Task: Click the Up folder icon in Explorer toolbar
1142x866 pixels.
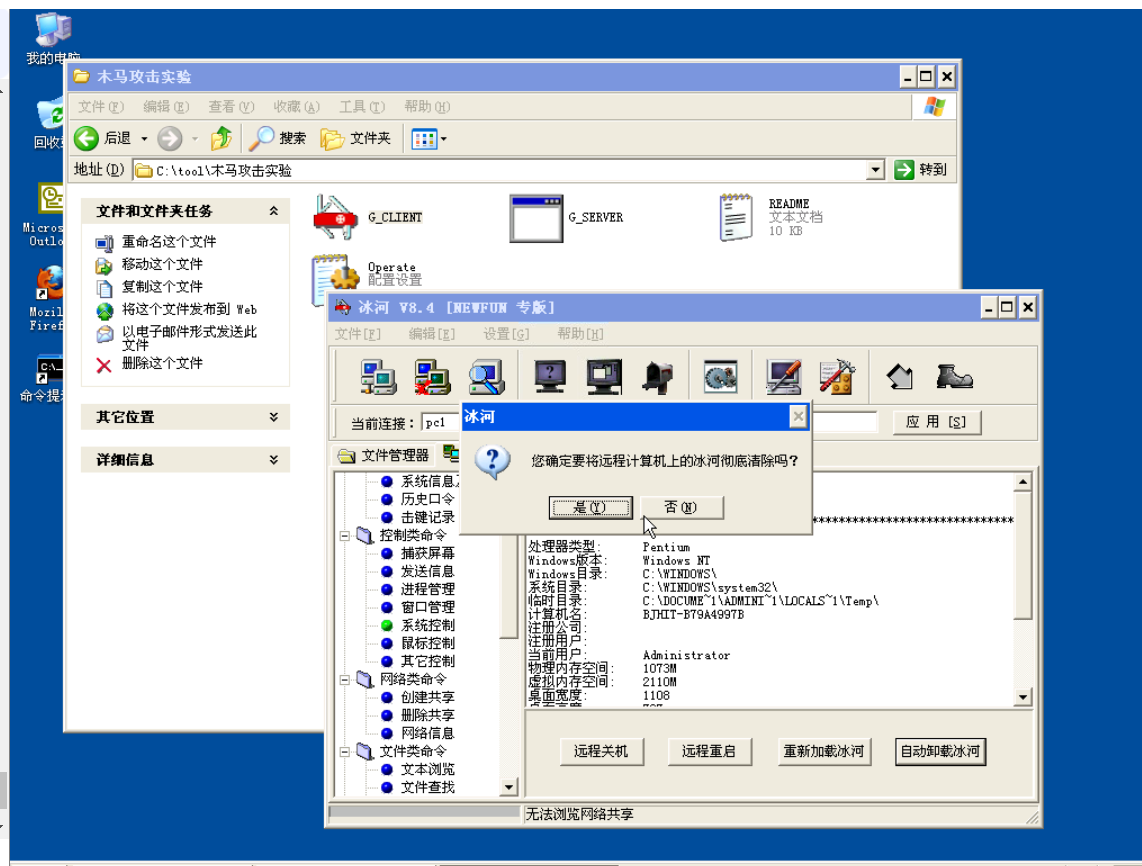Action: tap(221, 138)
